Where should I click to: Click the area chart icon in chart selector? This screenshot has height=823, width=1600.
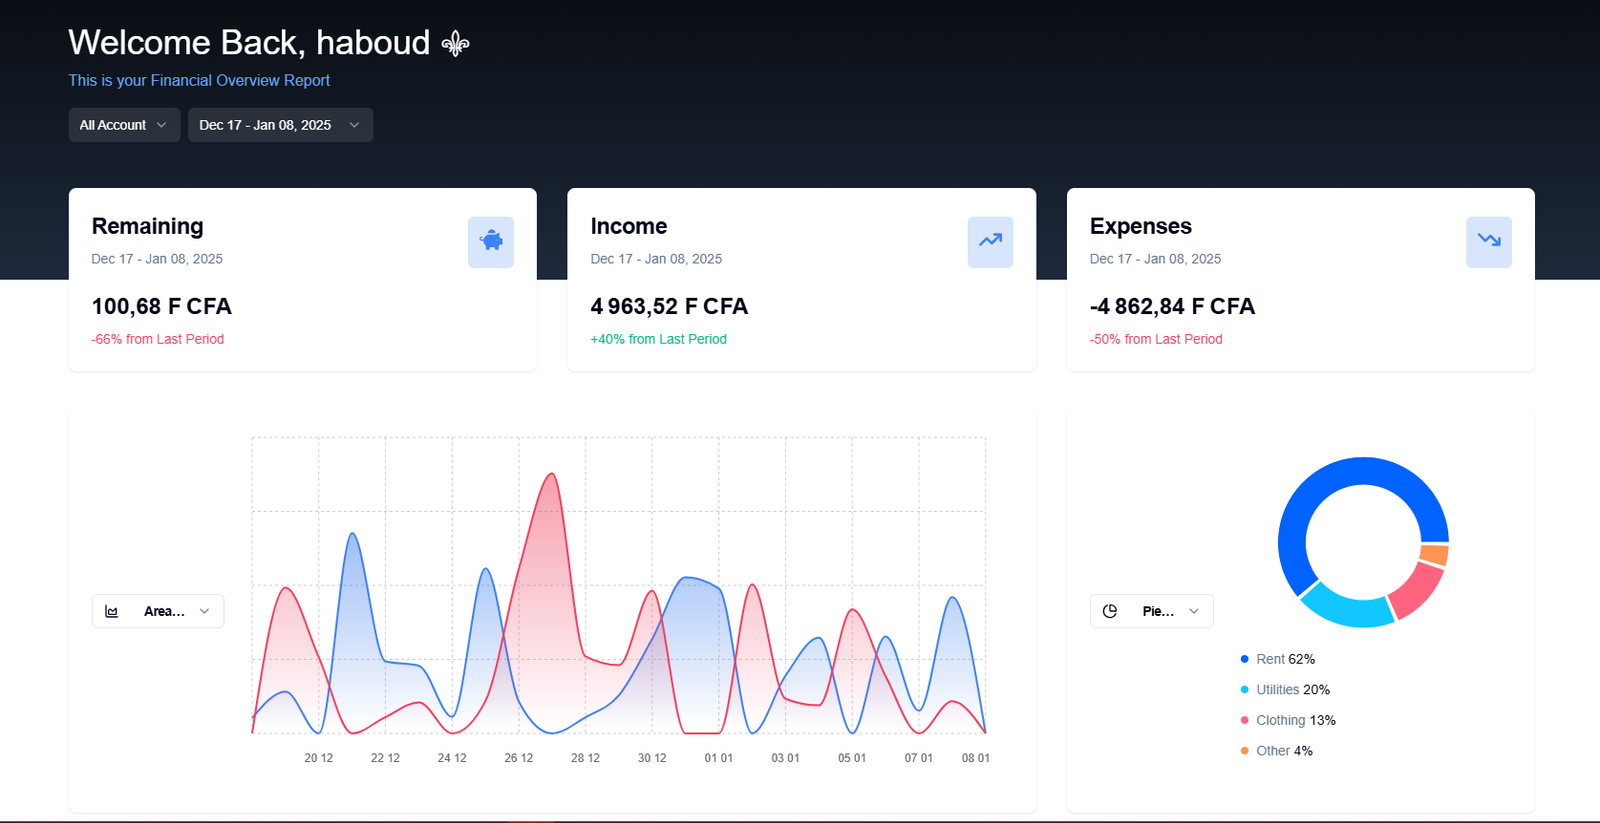(112, 611)
